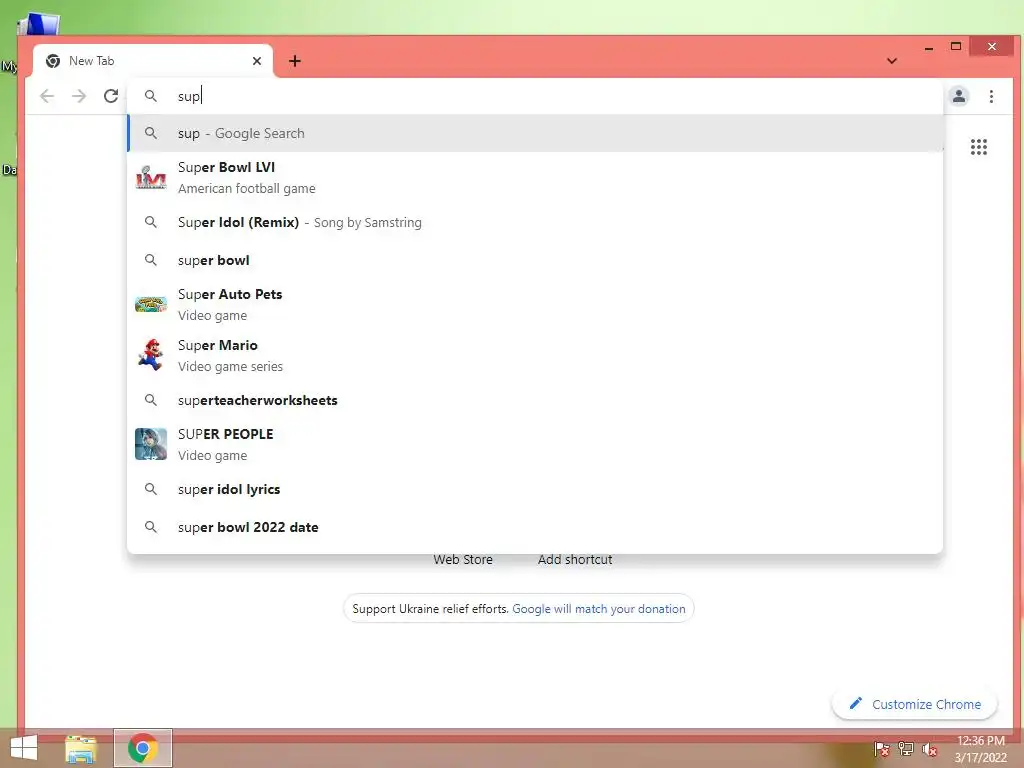
Task: Close the New Tab tab
Action: [x=257, y=61]
